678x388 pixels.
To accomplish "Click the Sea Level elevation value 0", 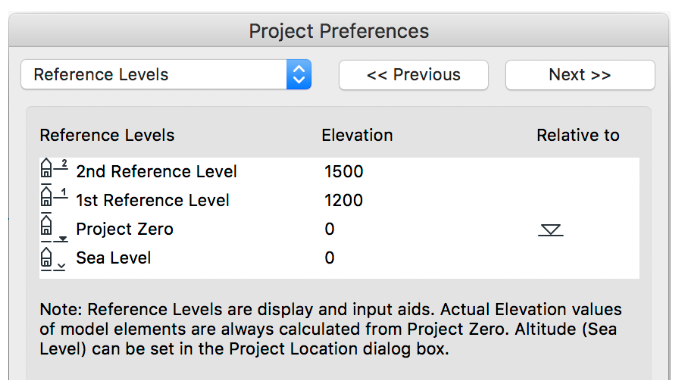I will click(329, 258).
